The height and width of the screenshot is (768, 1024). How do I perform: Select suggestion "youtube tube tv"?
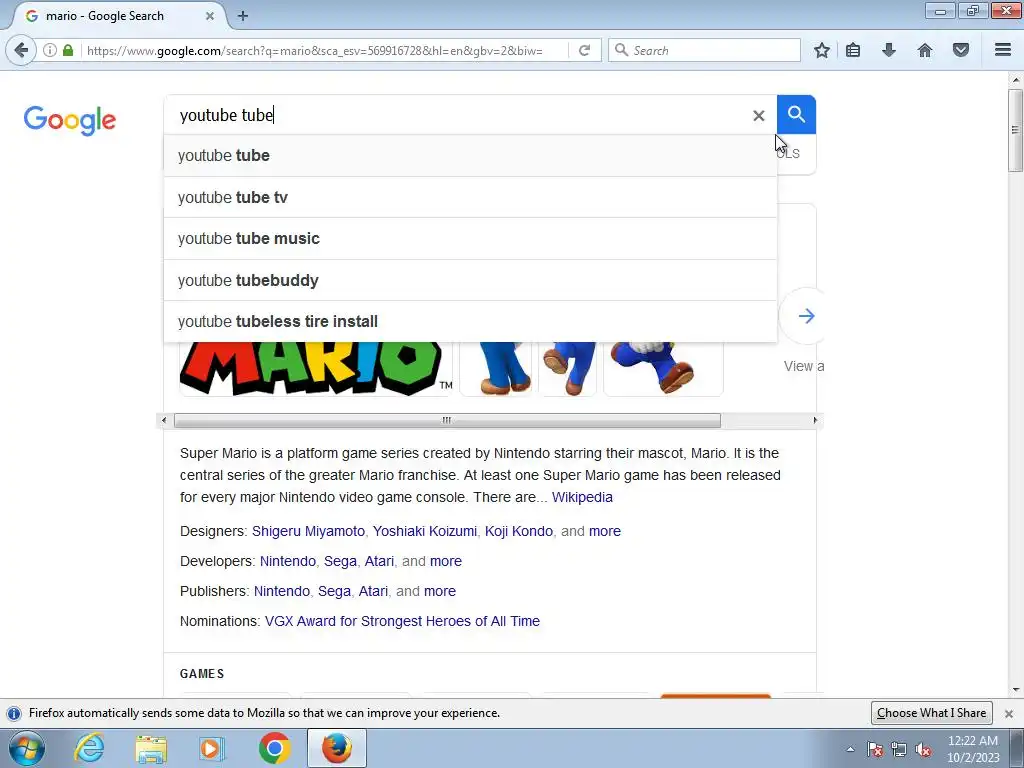(x=470, y=197)
